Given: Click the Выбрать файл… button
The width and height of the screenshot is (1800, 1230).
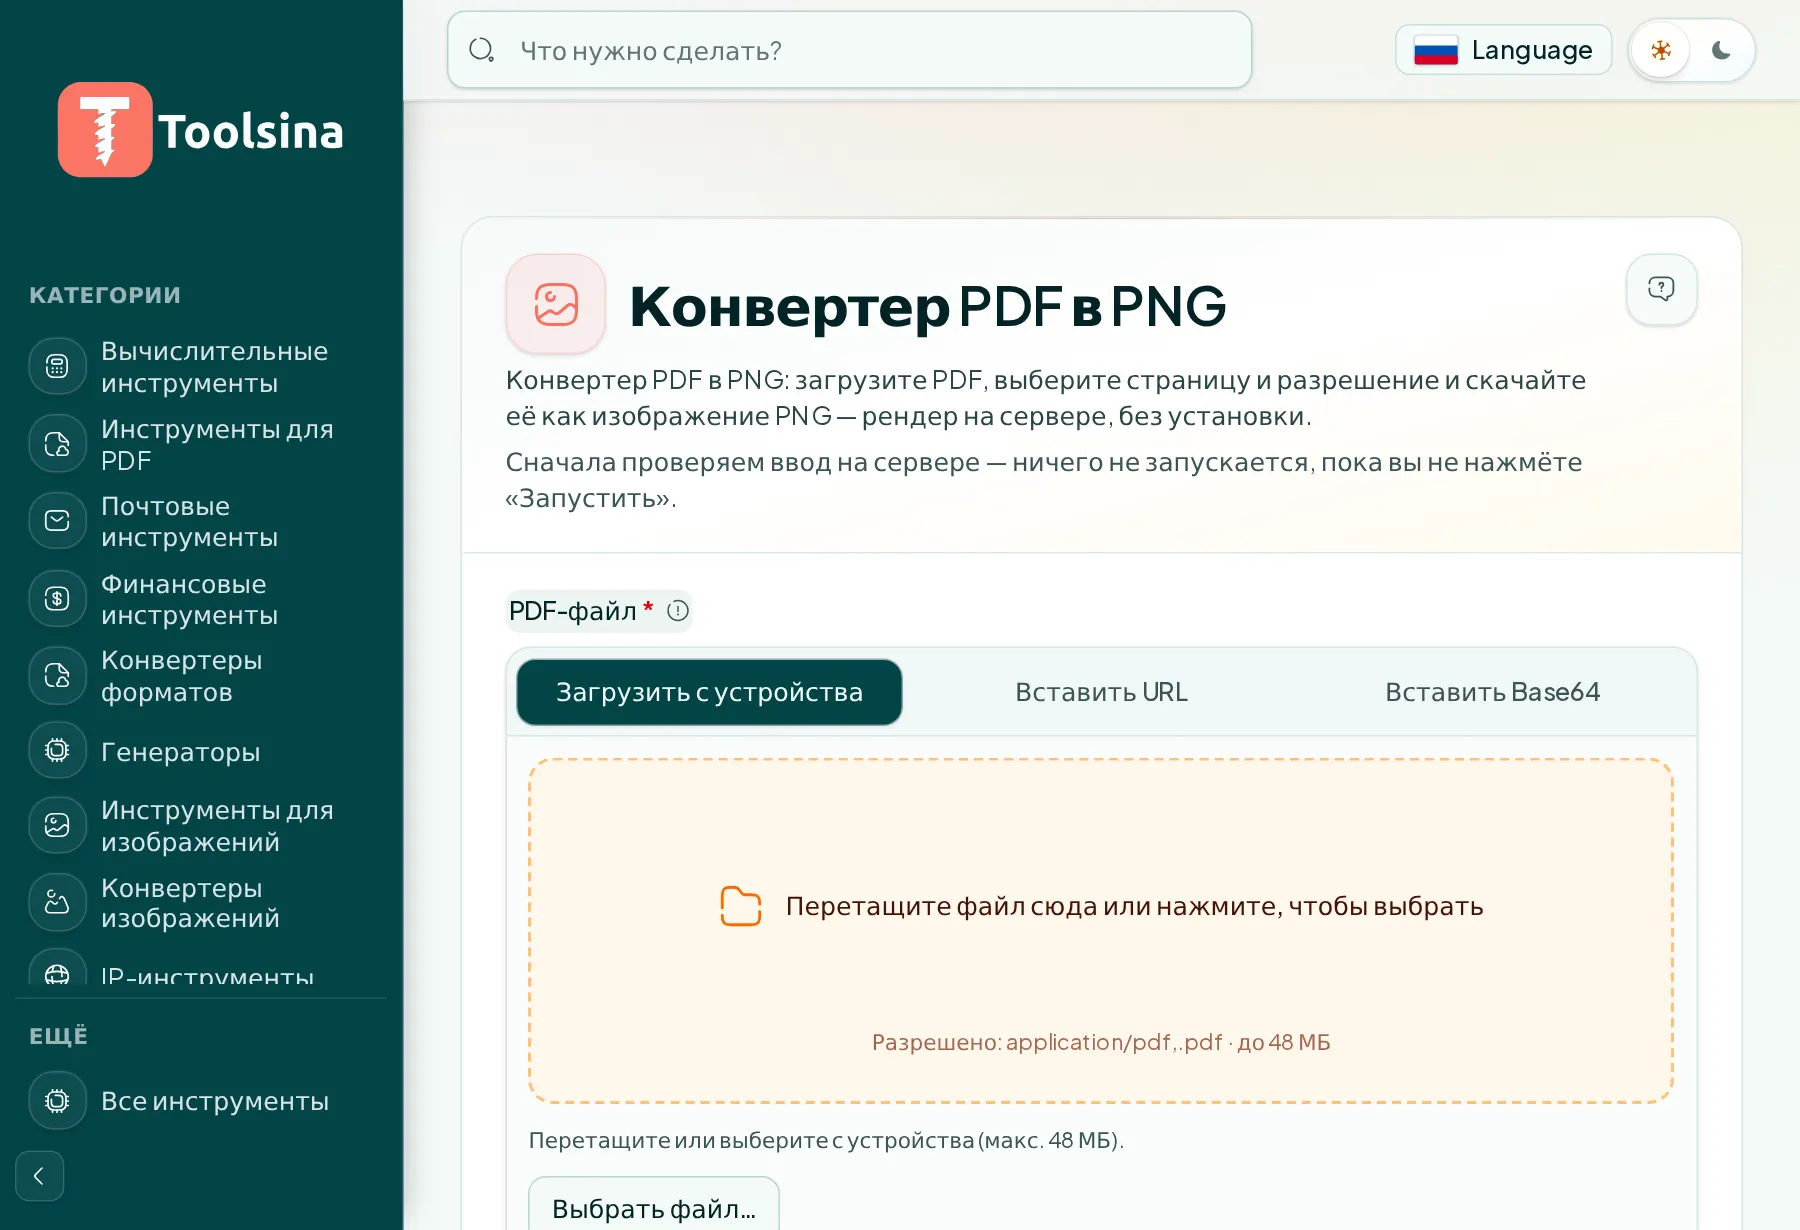Looking at the screenshot, I should coord(654,1208).
